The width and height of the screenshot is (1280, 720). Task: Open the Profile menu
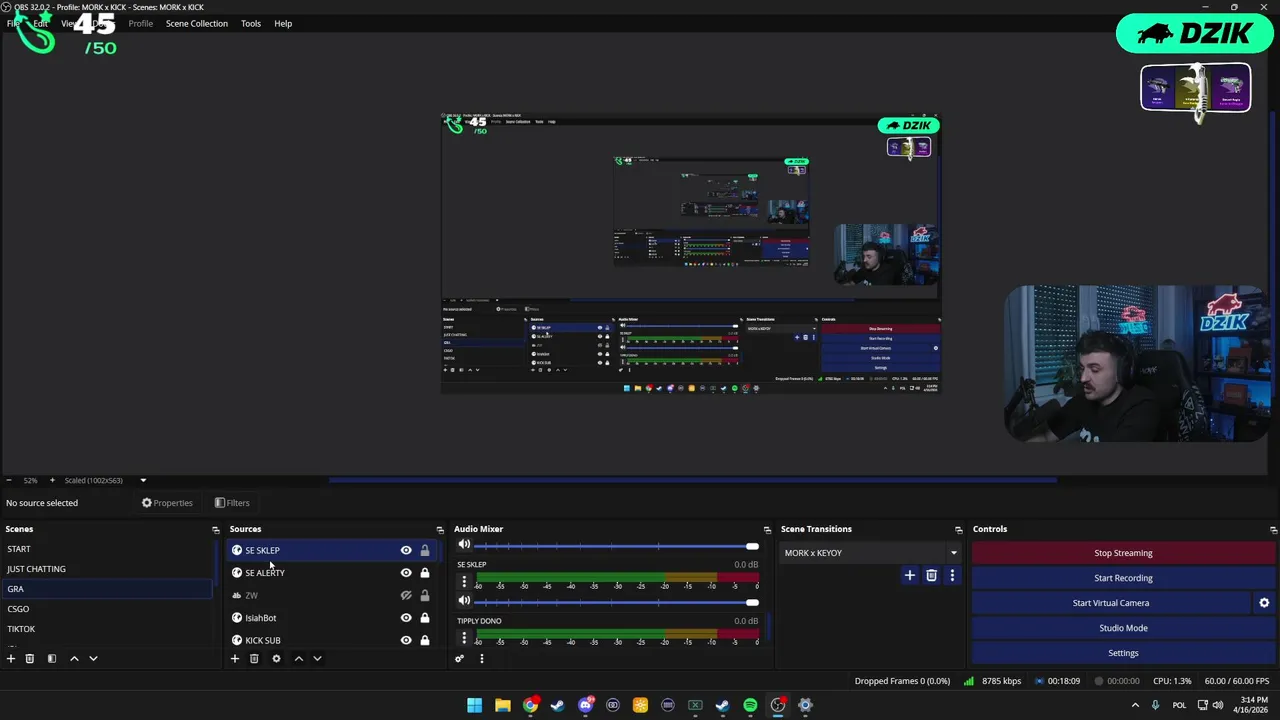click(x=141, y=23)
